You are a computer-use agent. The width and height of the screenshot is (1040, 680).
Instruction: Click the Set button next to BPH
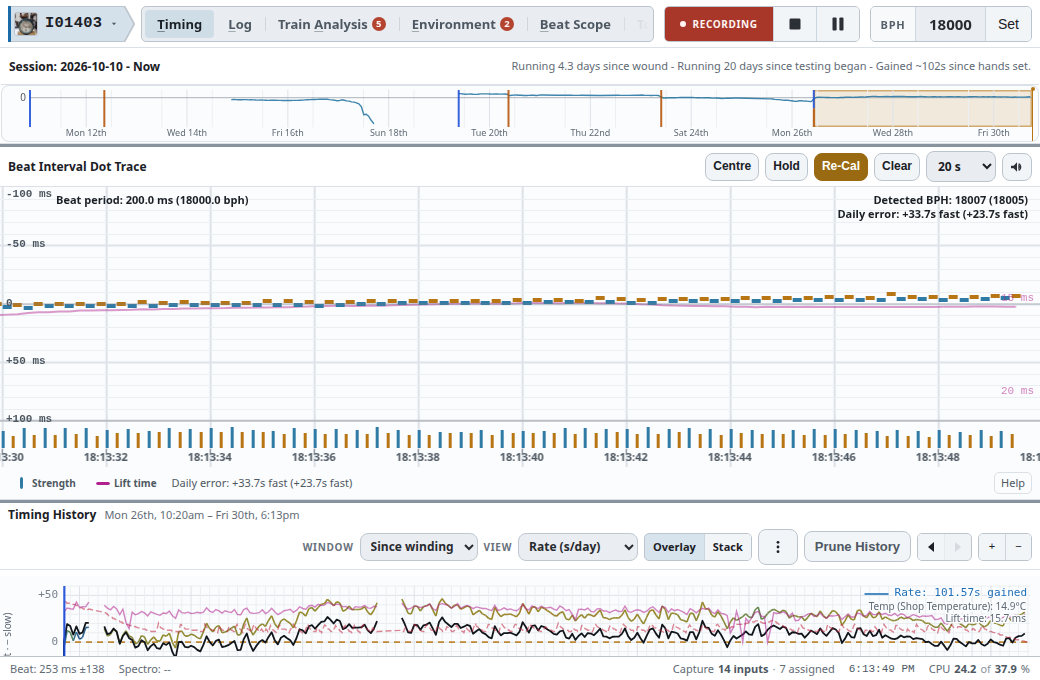pyautogui.click(x=1008, y=25)
